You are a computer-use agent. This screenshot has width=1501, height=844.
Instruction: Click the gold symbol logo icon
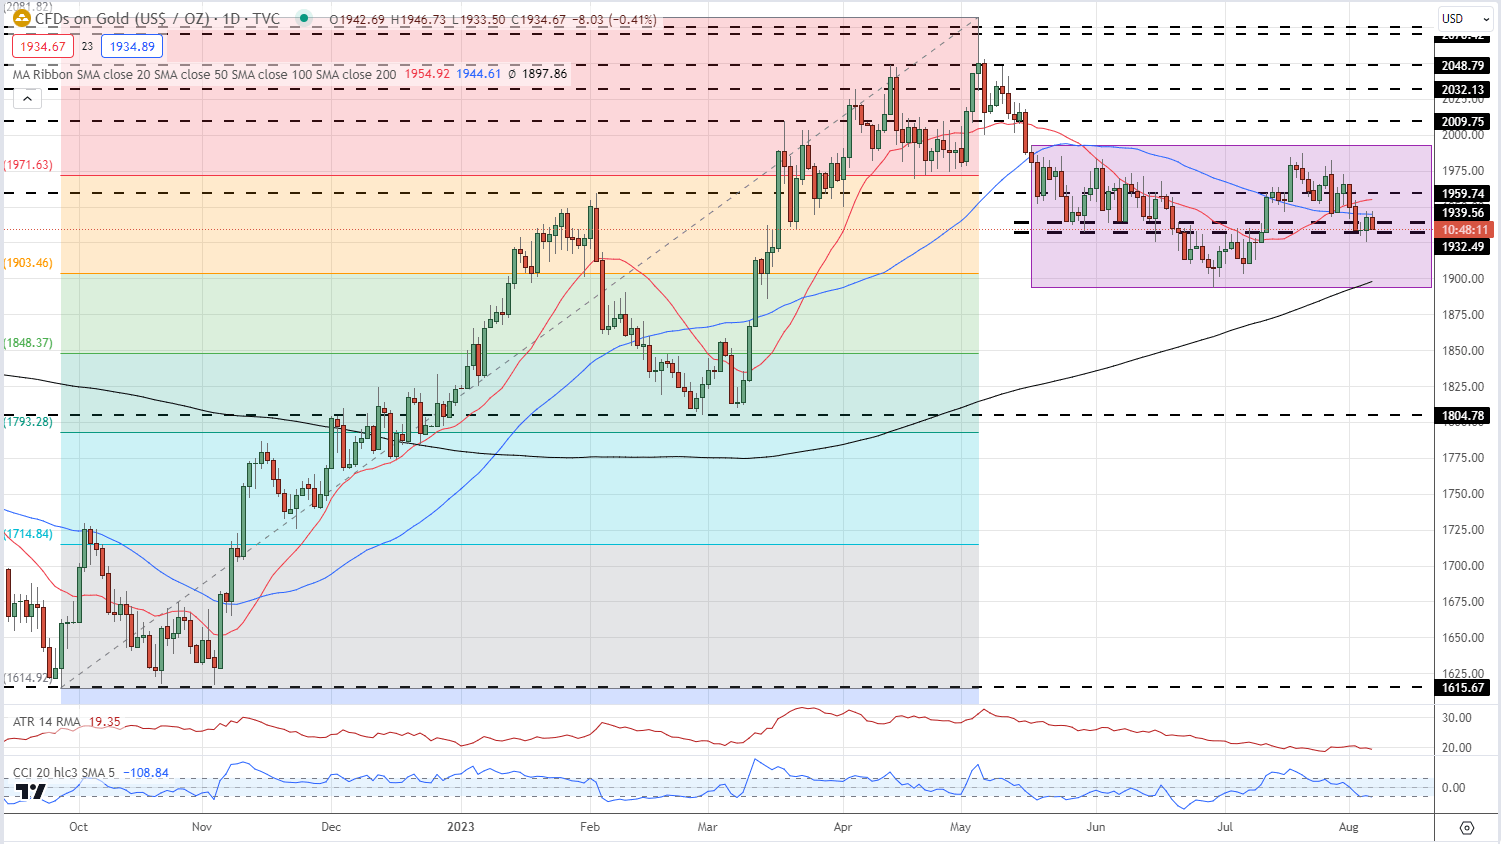[21, 18]
